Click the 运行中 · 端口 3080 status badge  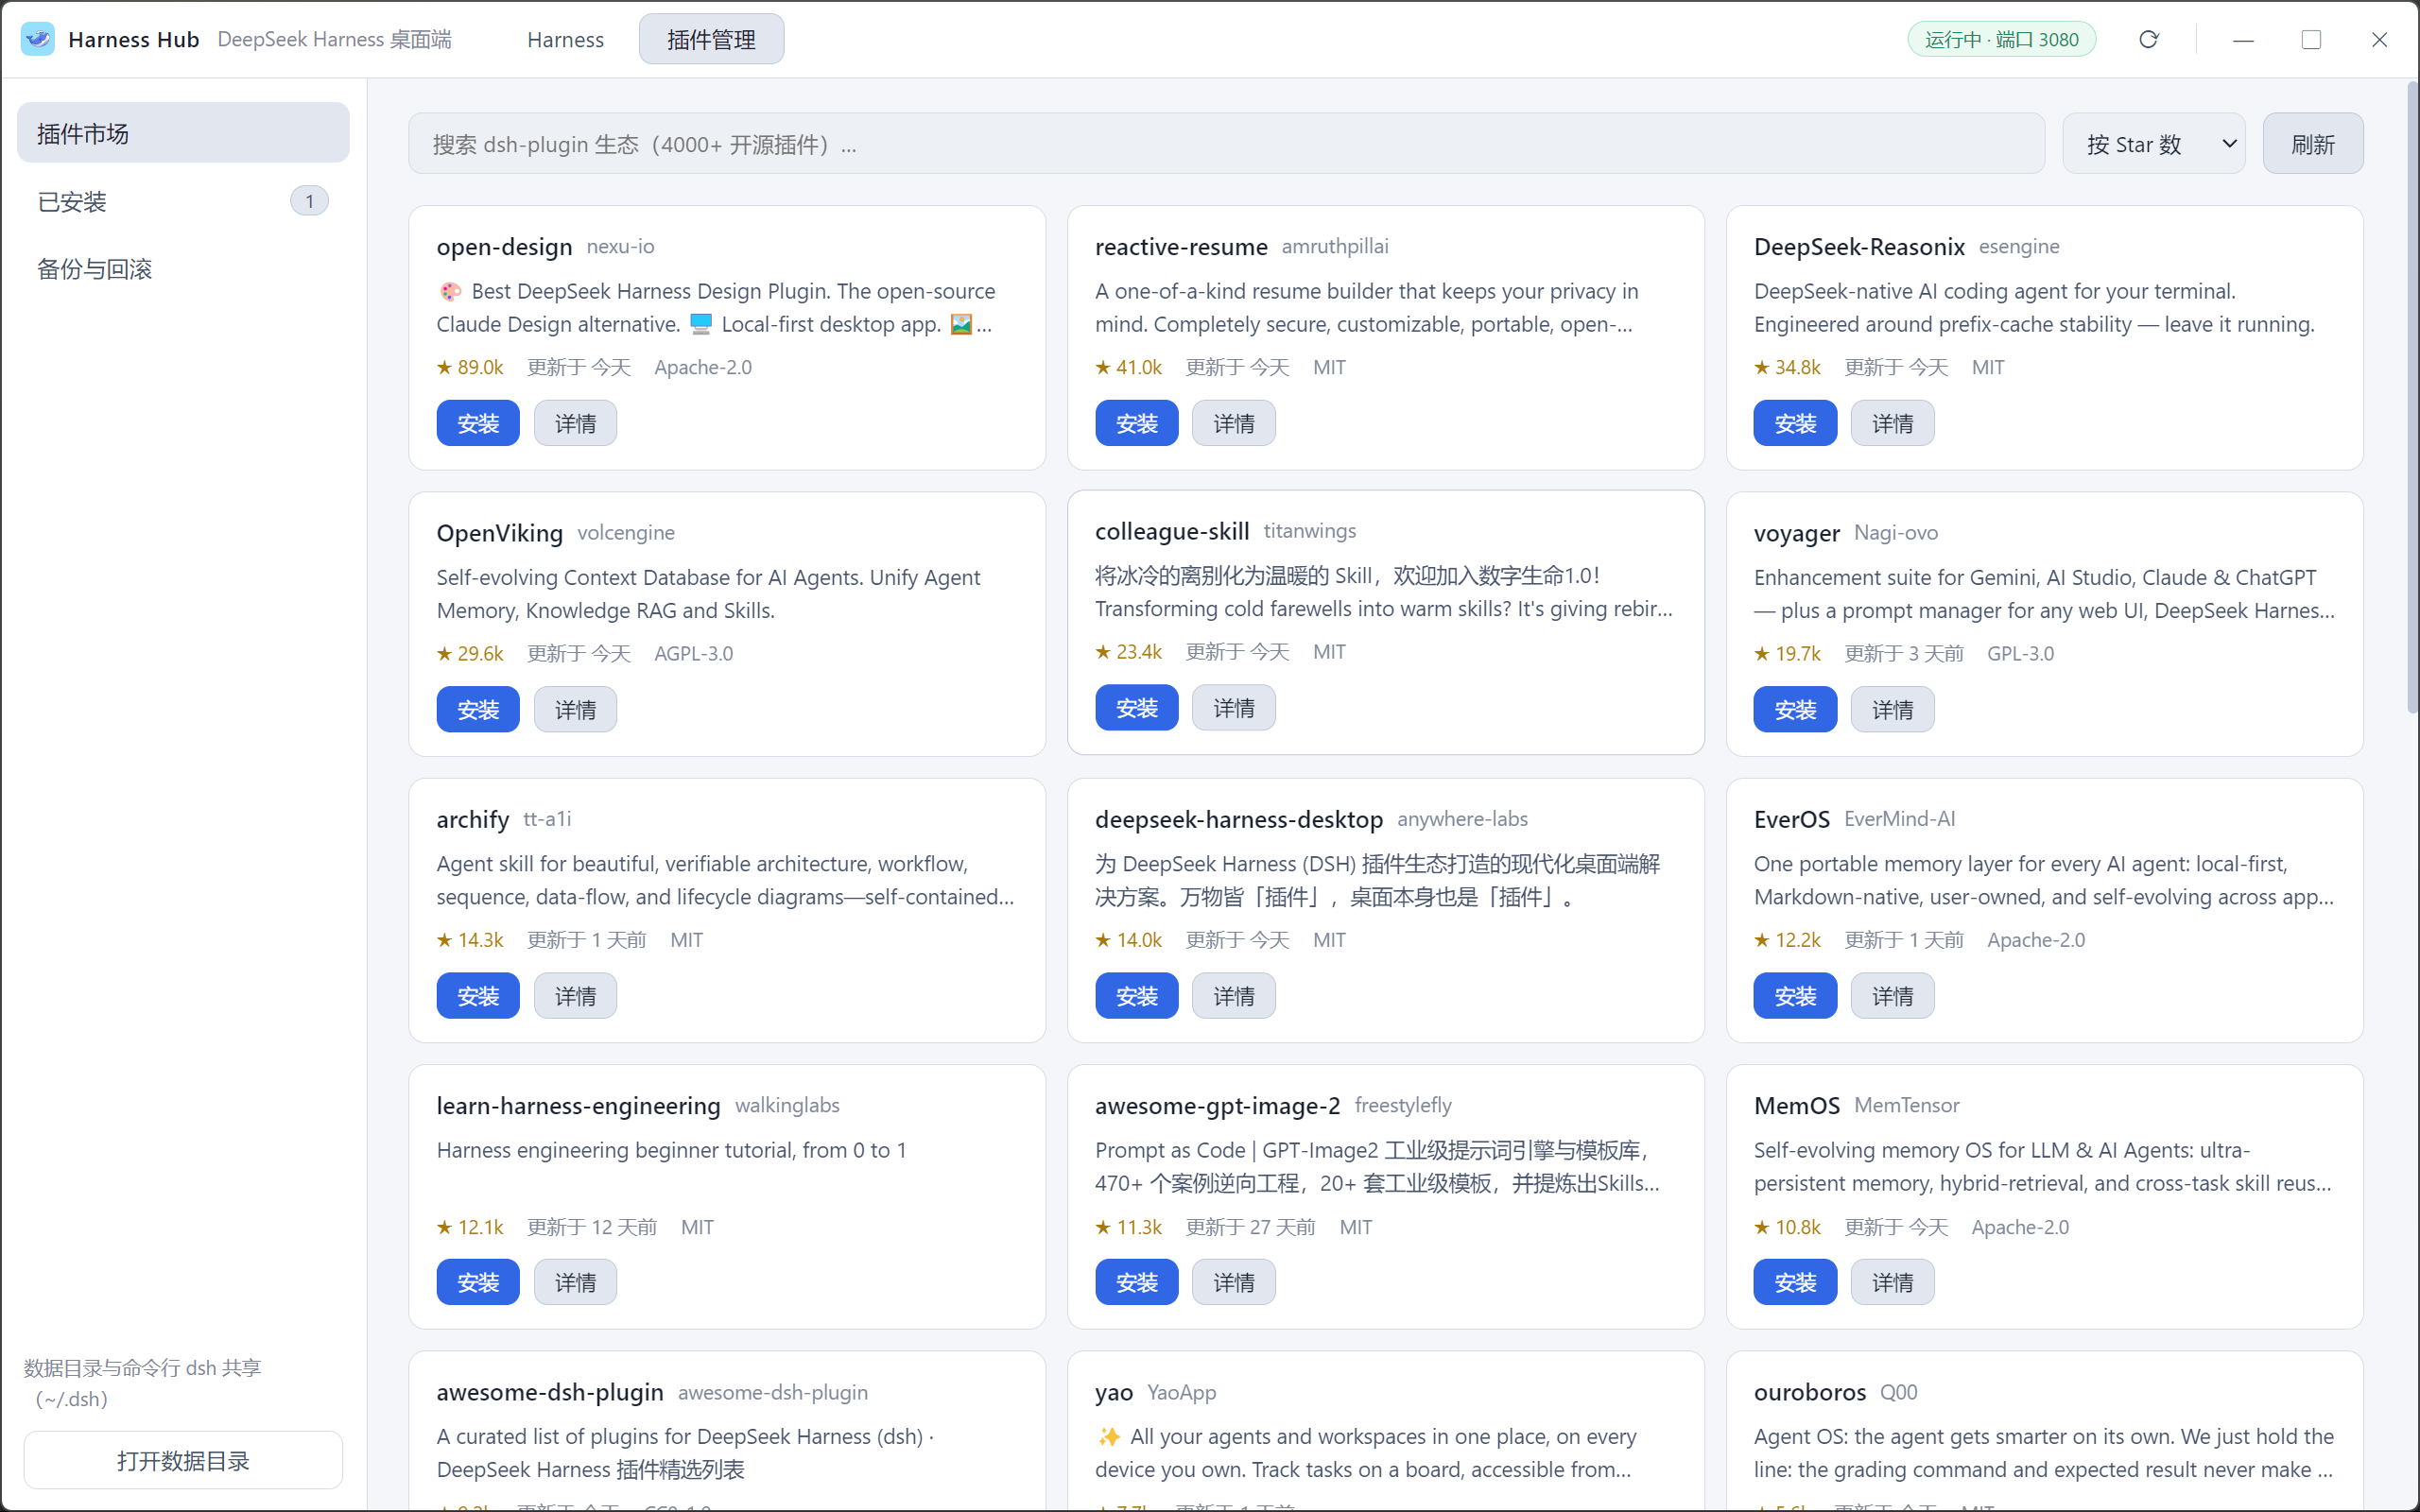(x=2001, y=39)
